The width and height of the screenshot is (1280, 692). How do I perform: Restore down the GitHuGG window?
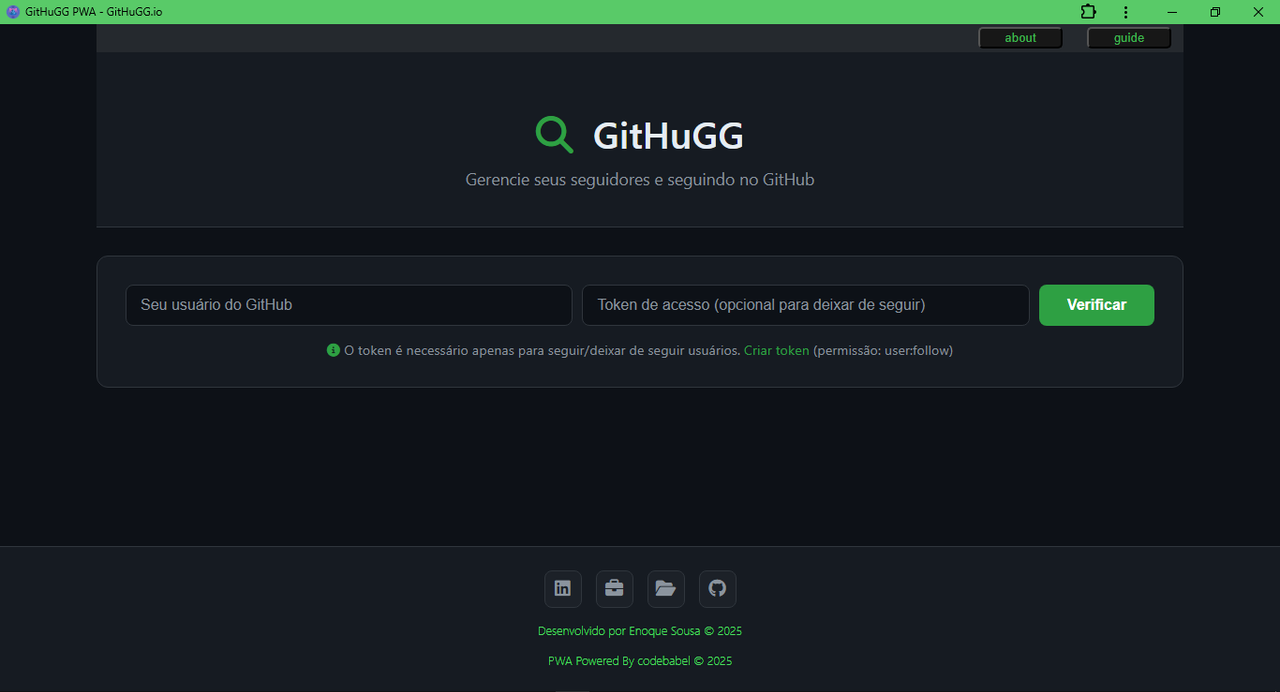click(x=1215, y=12)
